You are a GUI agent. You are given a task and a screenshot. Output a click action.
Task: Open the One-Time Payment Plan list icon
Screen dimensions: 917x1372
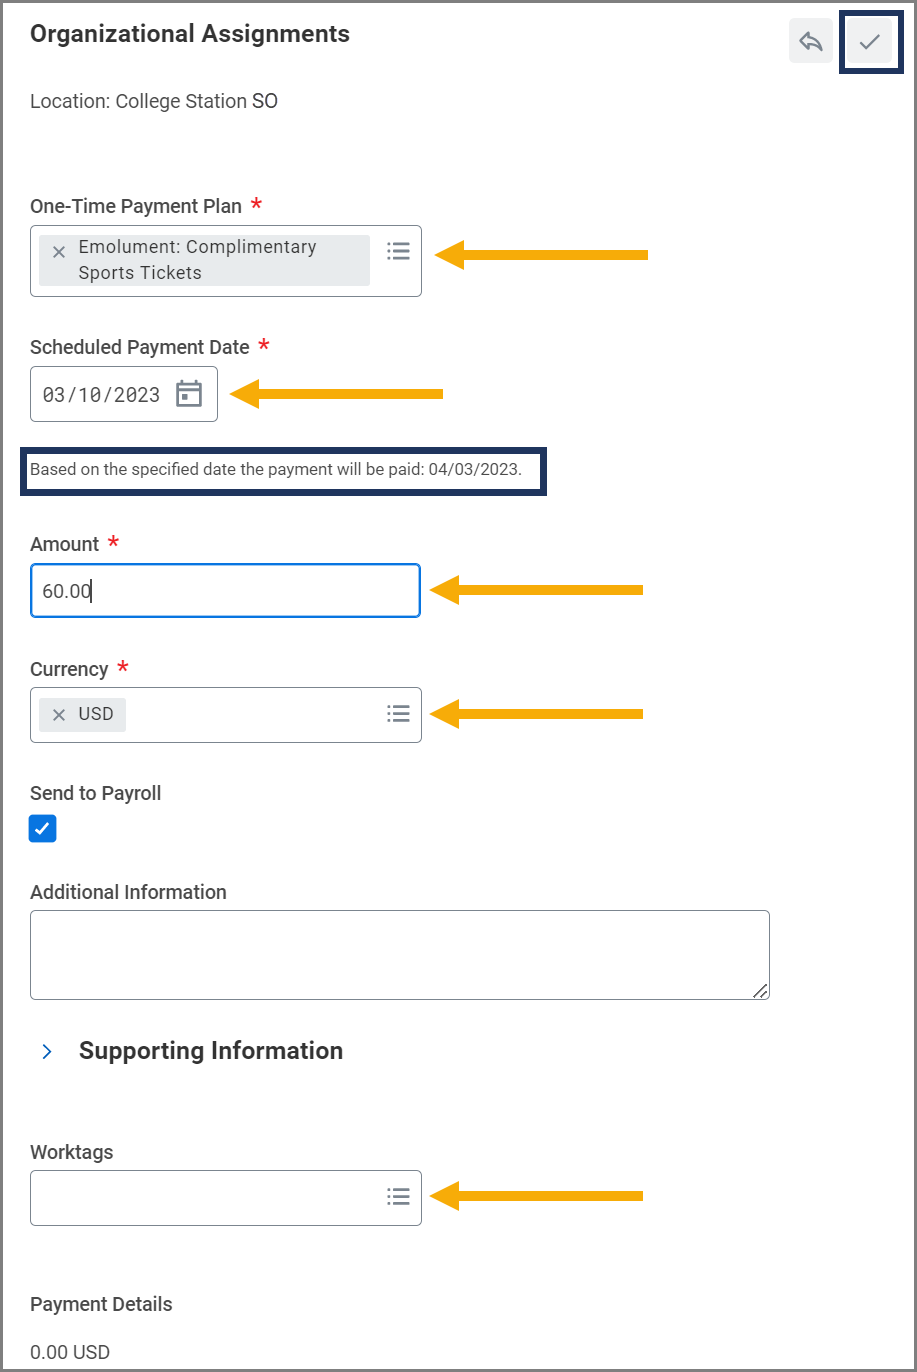click(x=399, y=251)
